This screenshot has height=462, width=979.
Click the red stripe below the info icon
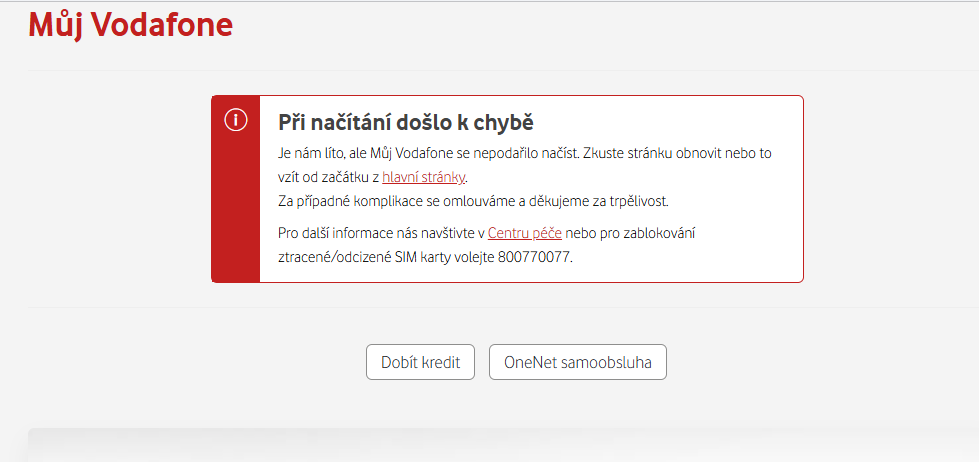235,206
